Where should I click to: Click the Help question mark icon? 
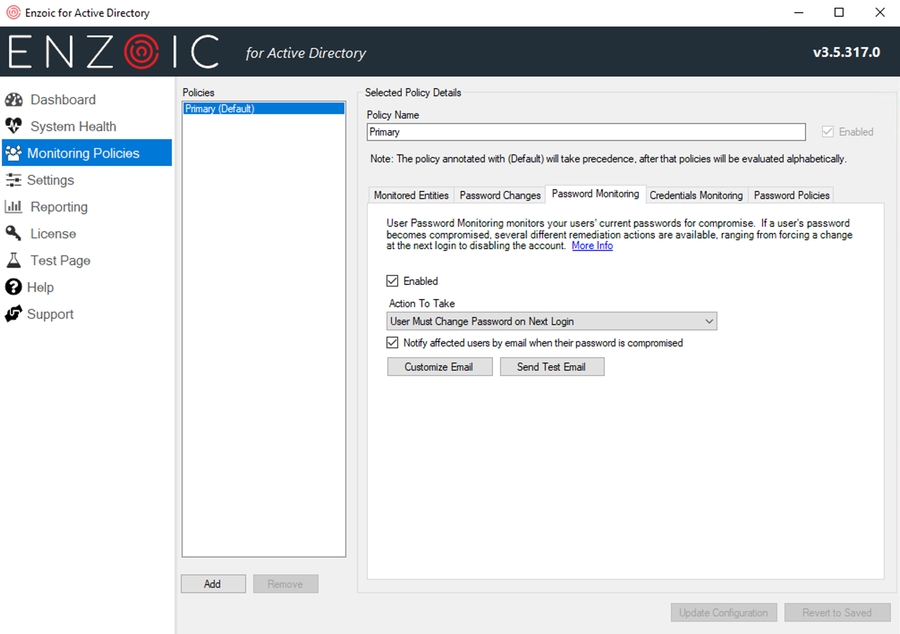click(x=14, y=287)
